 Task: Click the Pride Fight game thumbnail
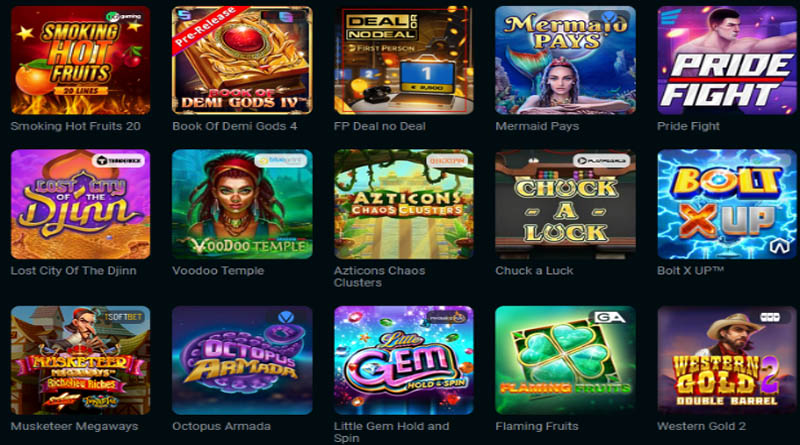[x=727, y=60]
